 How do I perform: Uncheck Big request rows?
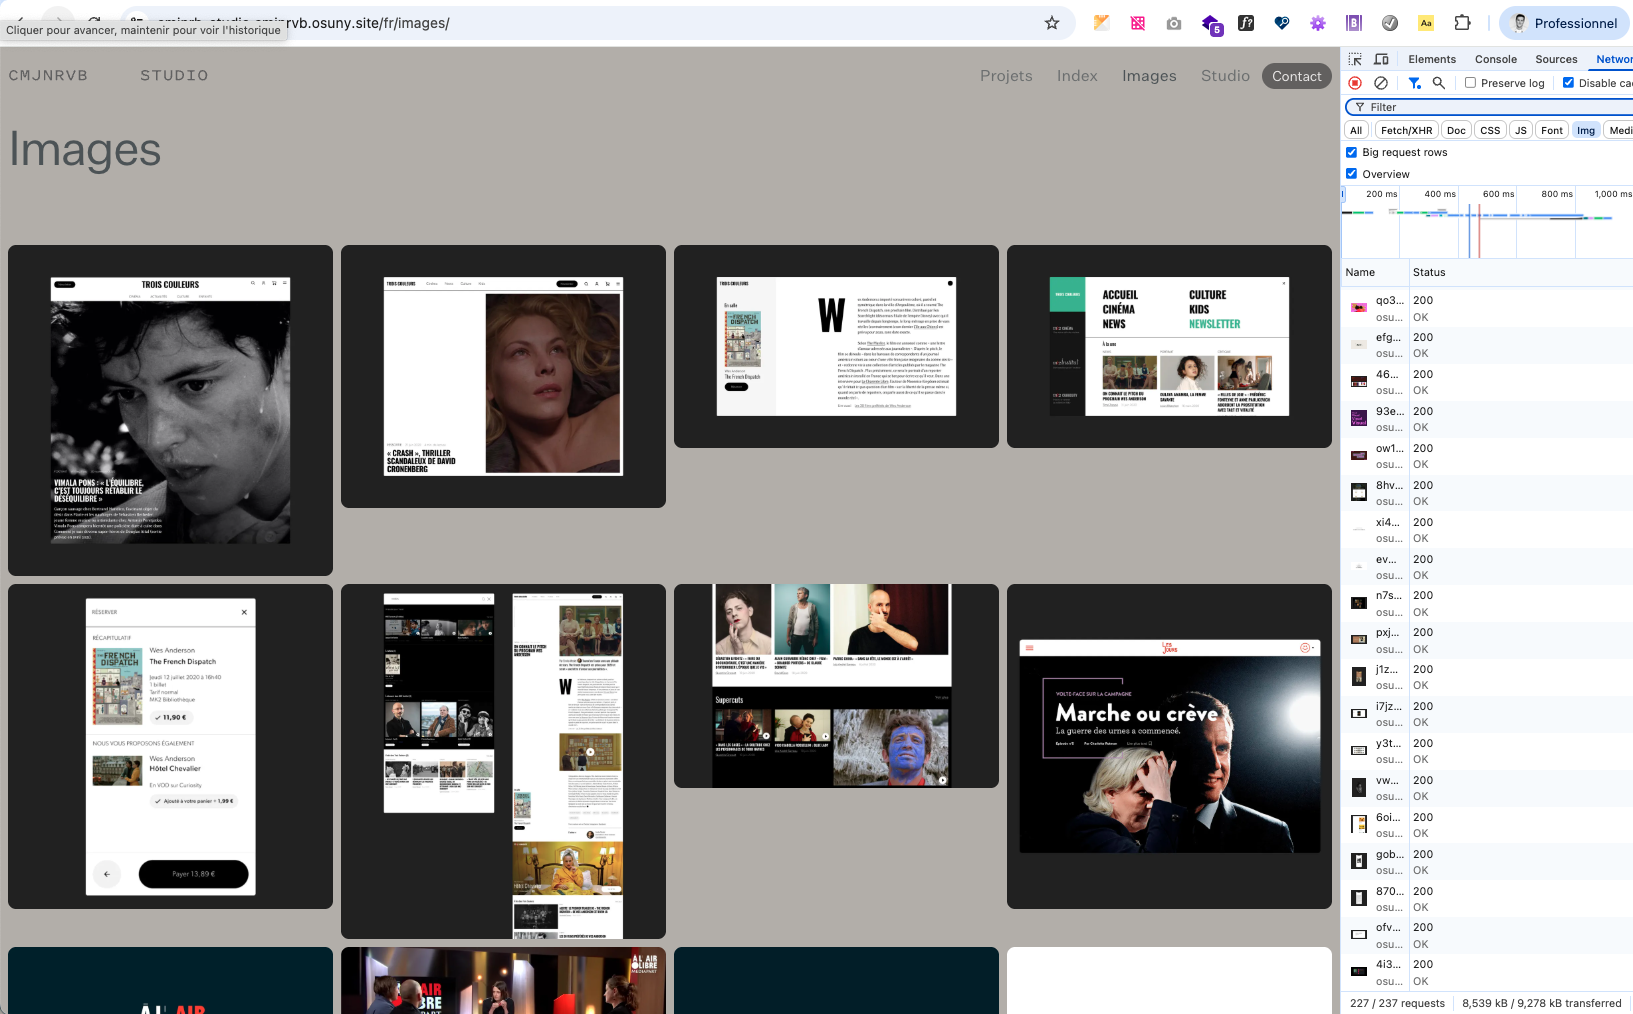[1352, 152]
